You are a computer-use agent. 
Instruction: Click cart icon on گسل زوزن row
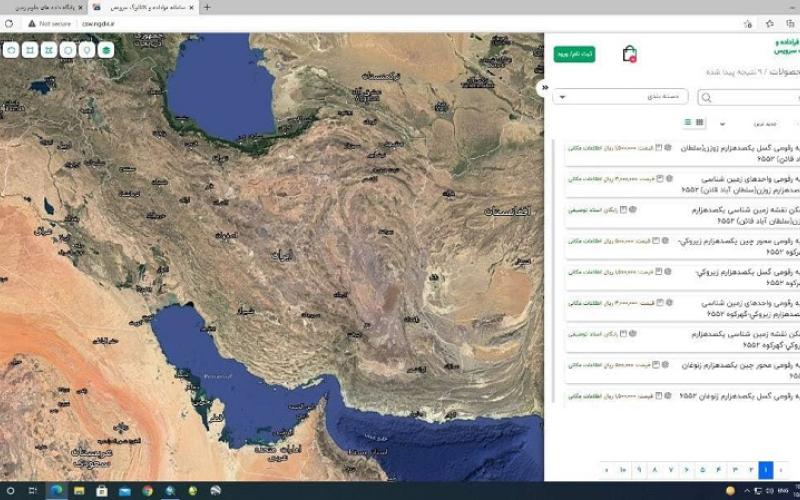coord(659,147)
